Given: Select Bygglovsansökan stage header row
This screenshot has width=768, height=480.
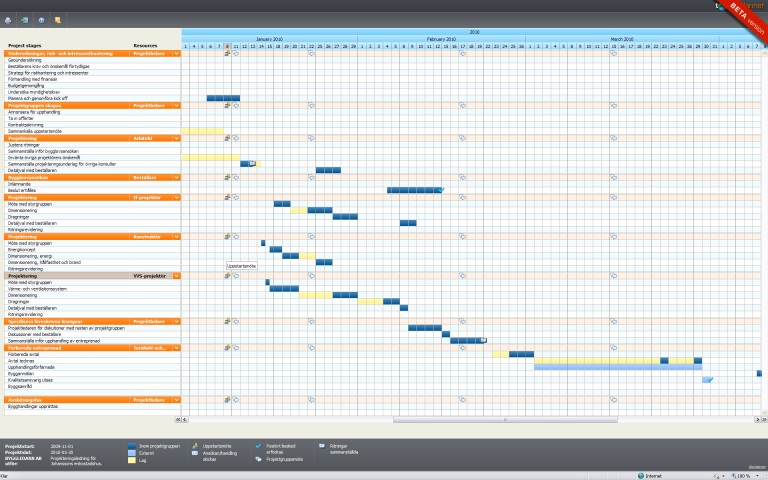Looking at the screenshot, I should click(x=93, y=177).
